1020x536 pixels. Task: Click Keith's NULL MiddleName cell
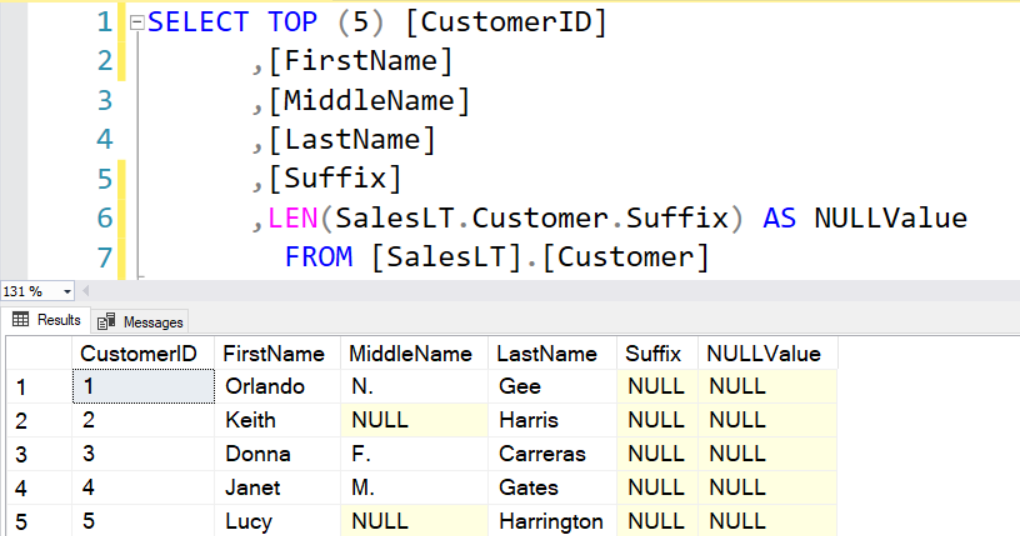coord(414,420)
